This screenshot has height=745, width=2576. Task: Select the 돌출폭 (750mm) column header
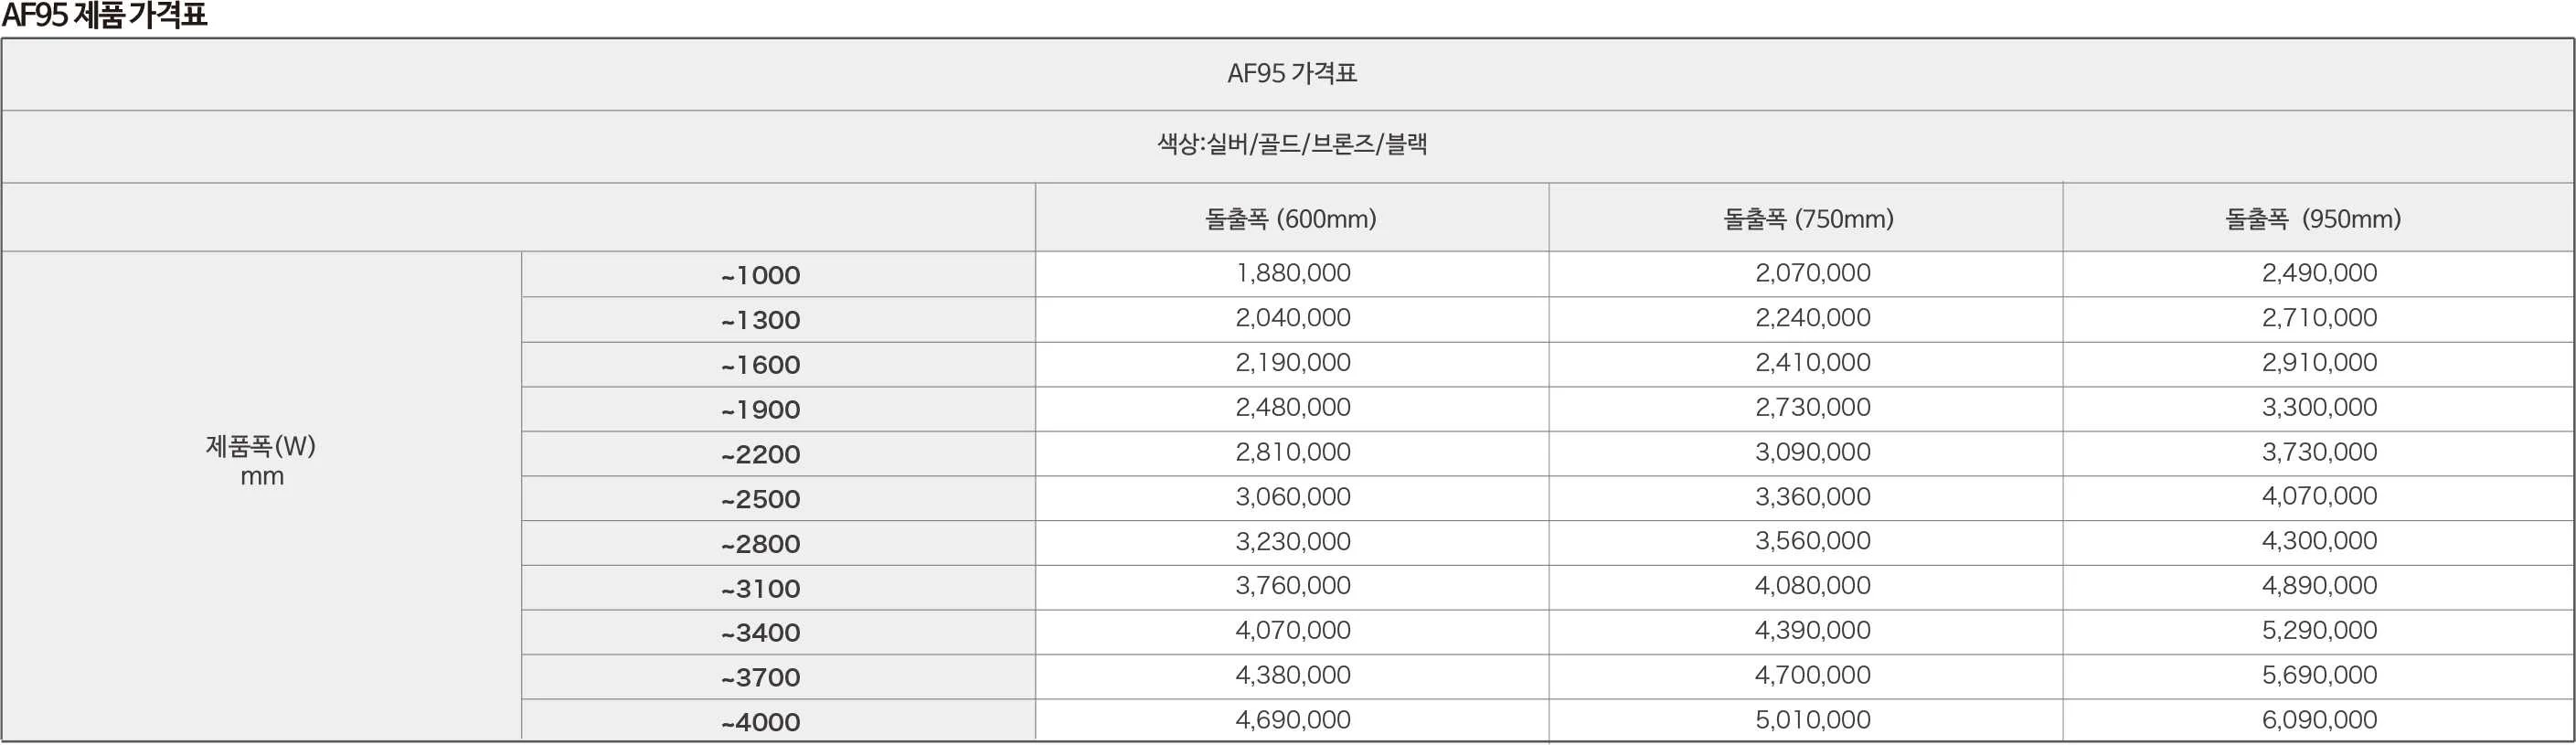point(1806,218)
